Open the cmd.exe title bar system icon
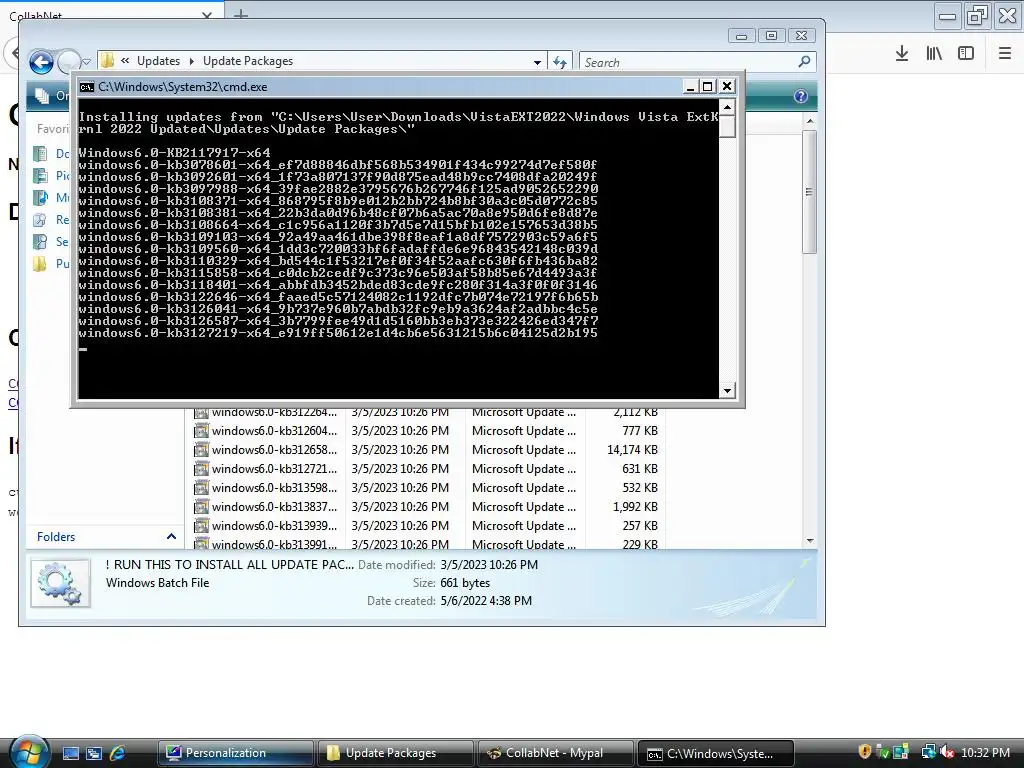 coord(86,87)
